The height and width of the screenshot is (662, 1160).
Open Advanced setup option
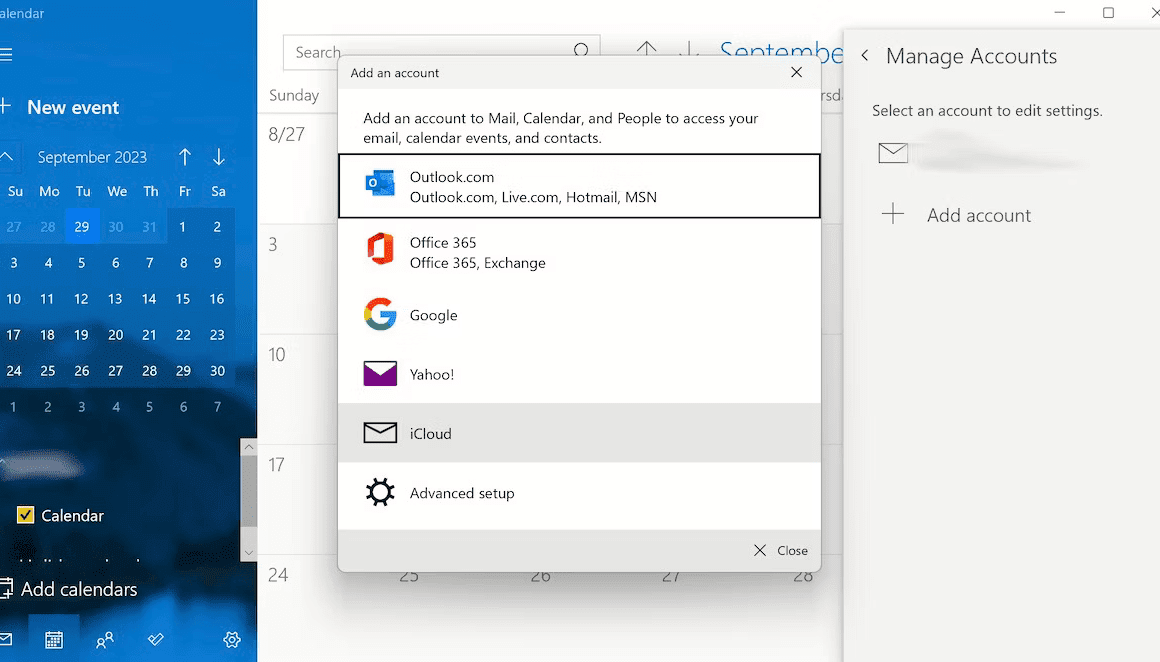click(x=579, y=493)
